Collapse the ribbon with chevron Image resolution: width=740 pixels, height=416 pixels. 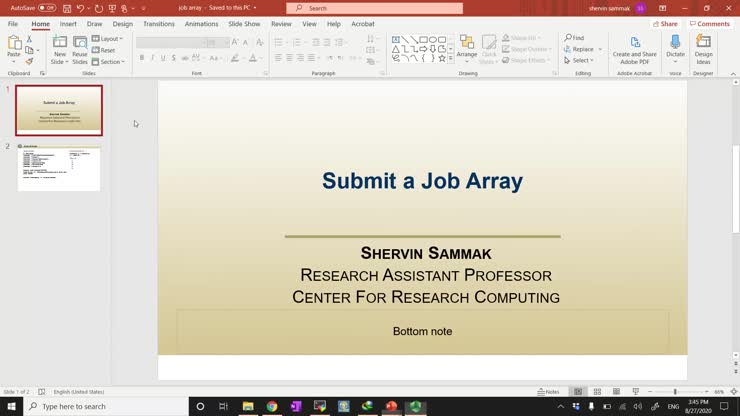[733, 74]
